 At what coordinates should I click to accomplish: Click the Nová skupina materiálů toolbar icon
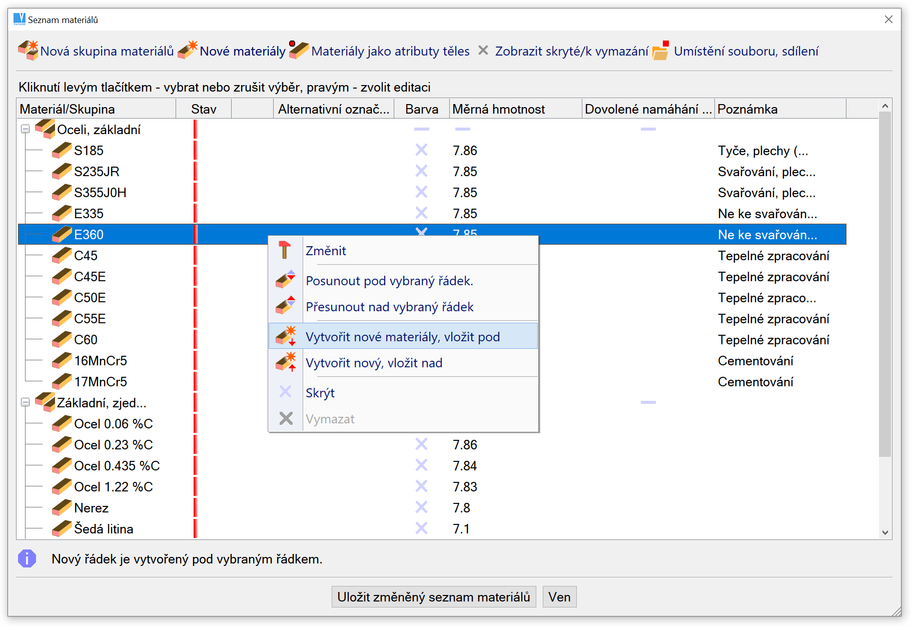pyautogui.click(x=28, y=50)
